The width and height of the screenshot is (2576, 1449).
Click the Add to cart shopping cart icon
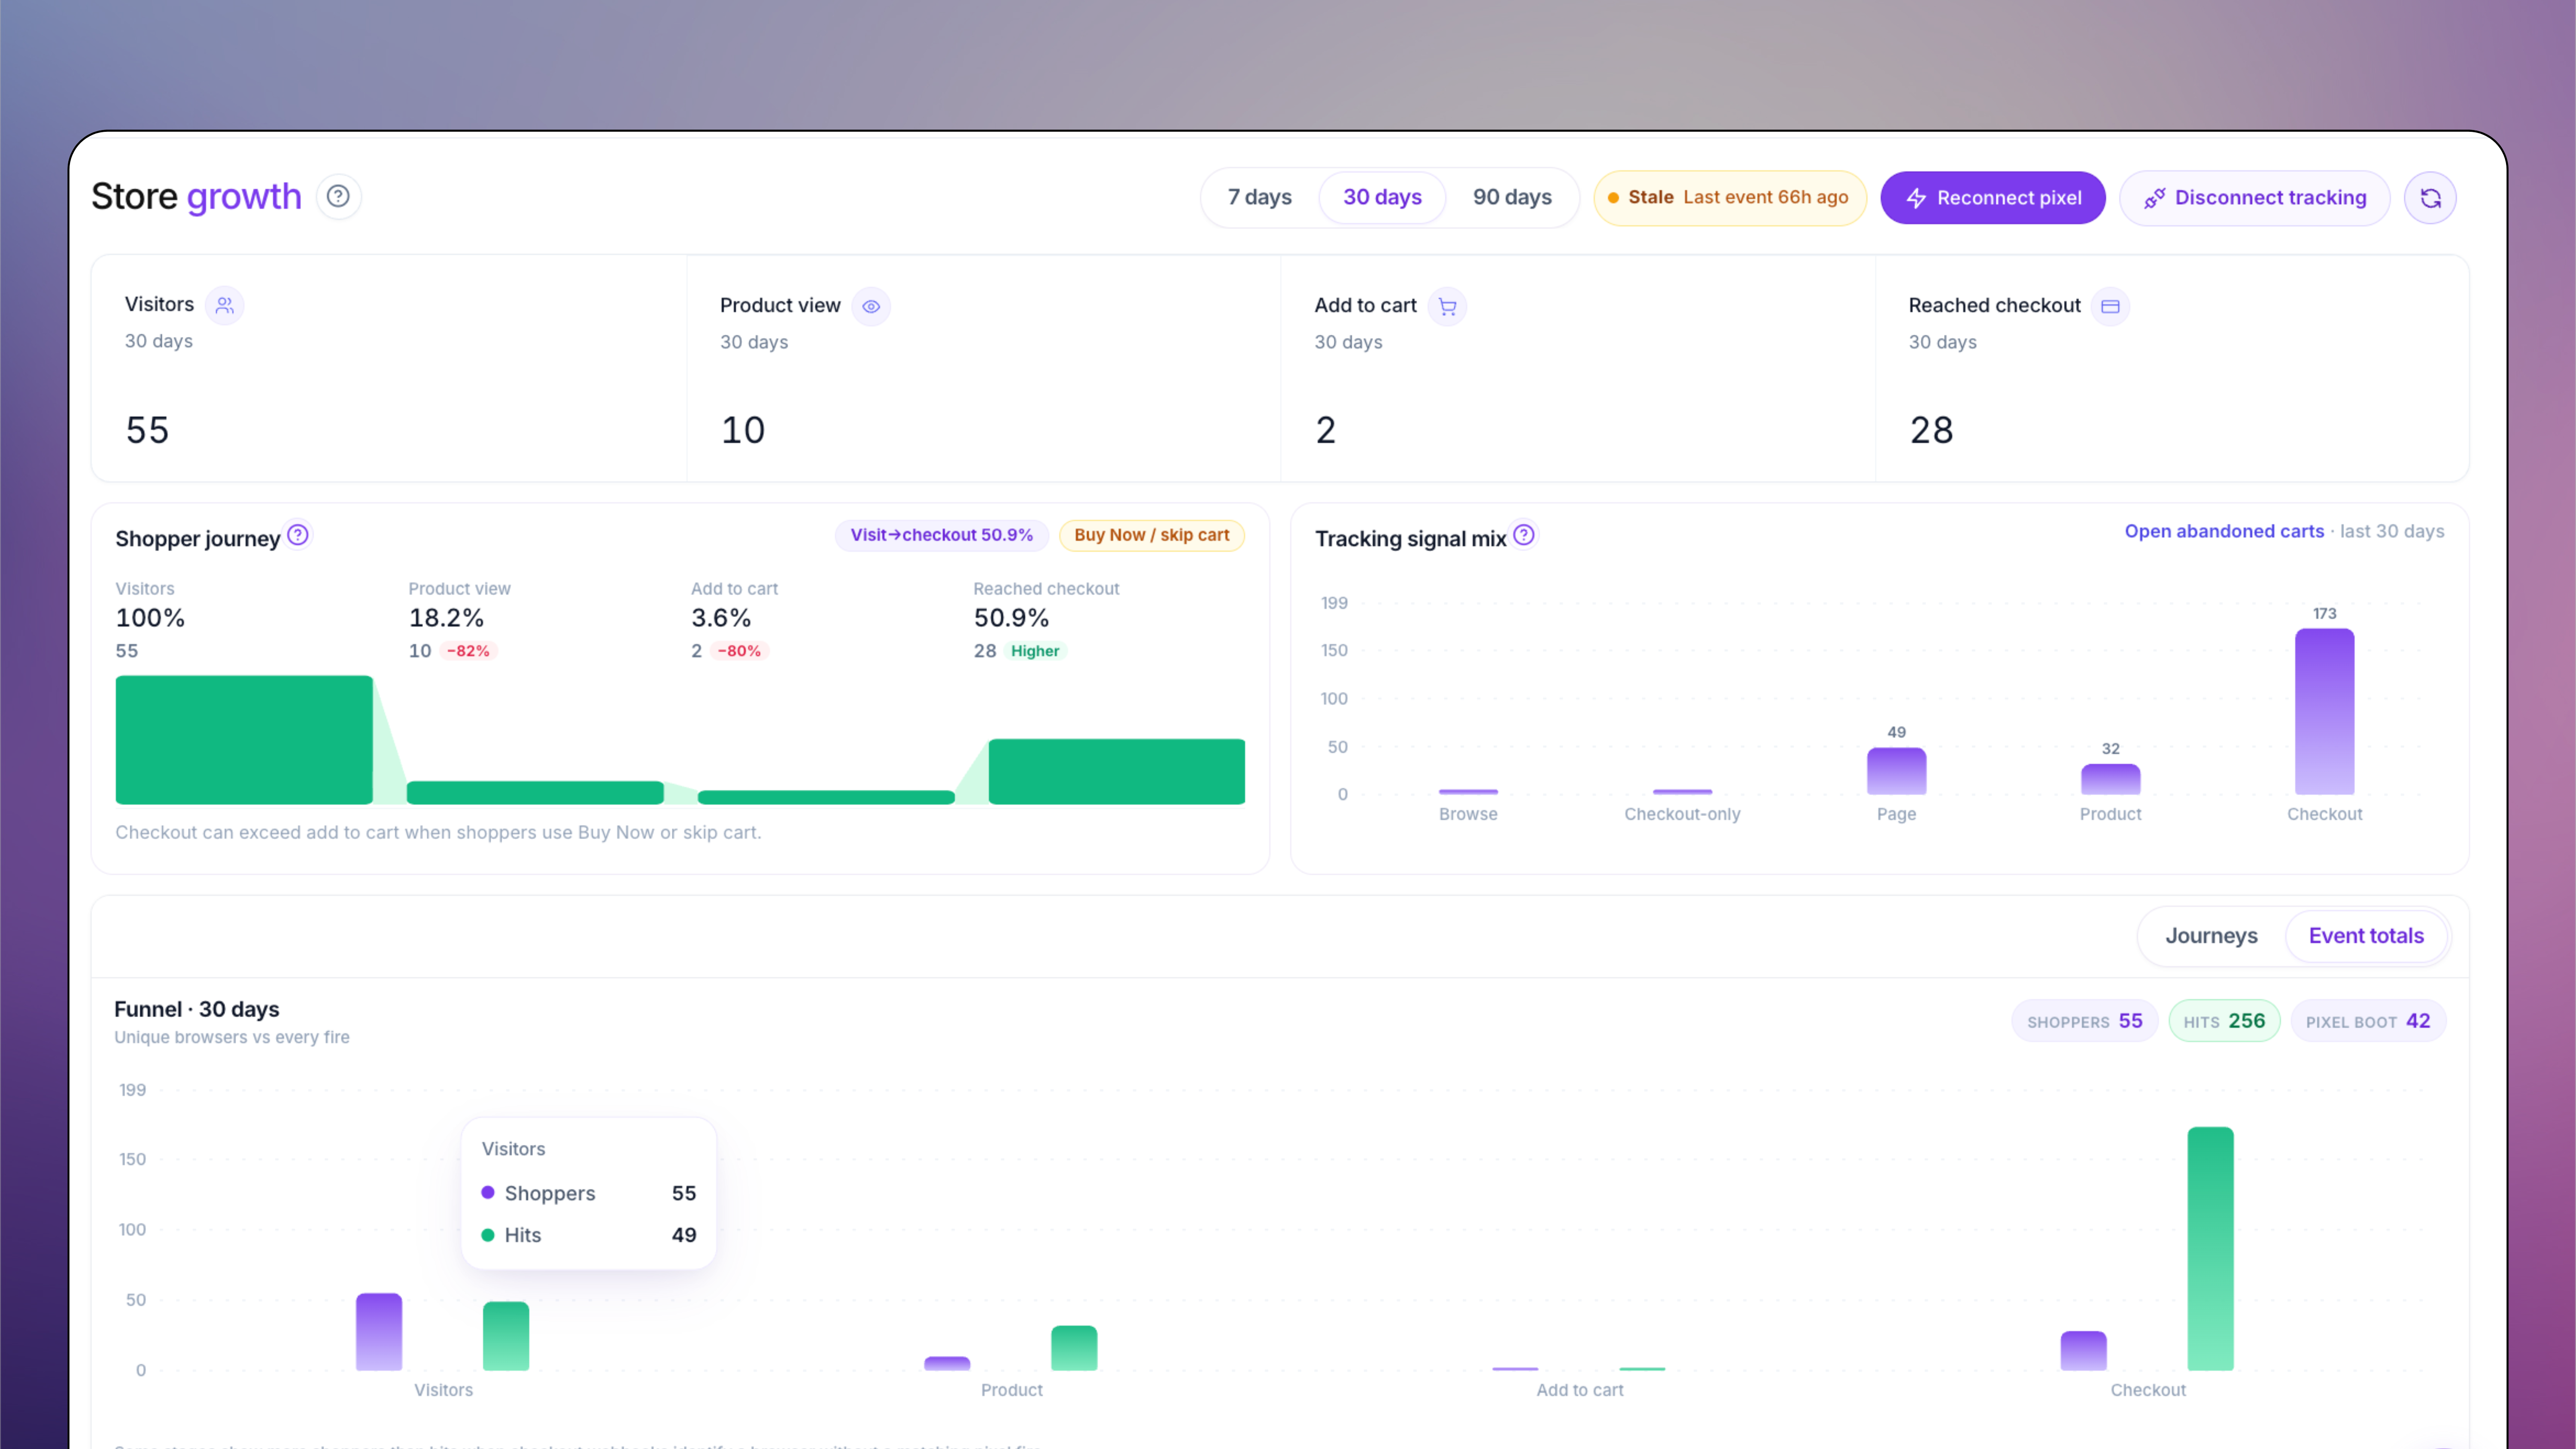pyautogui.click(x=1447, y=306)
